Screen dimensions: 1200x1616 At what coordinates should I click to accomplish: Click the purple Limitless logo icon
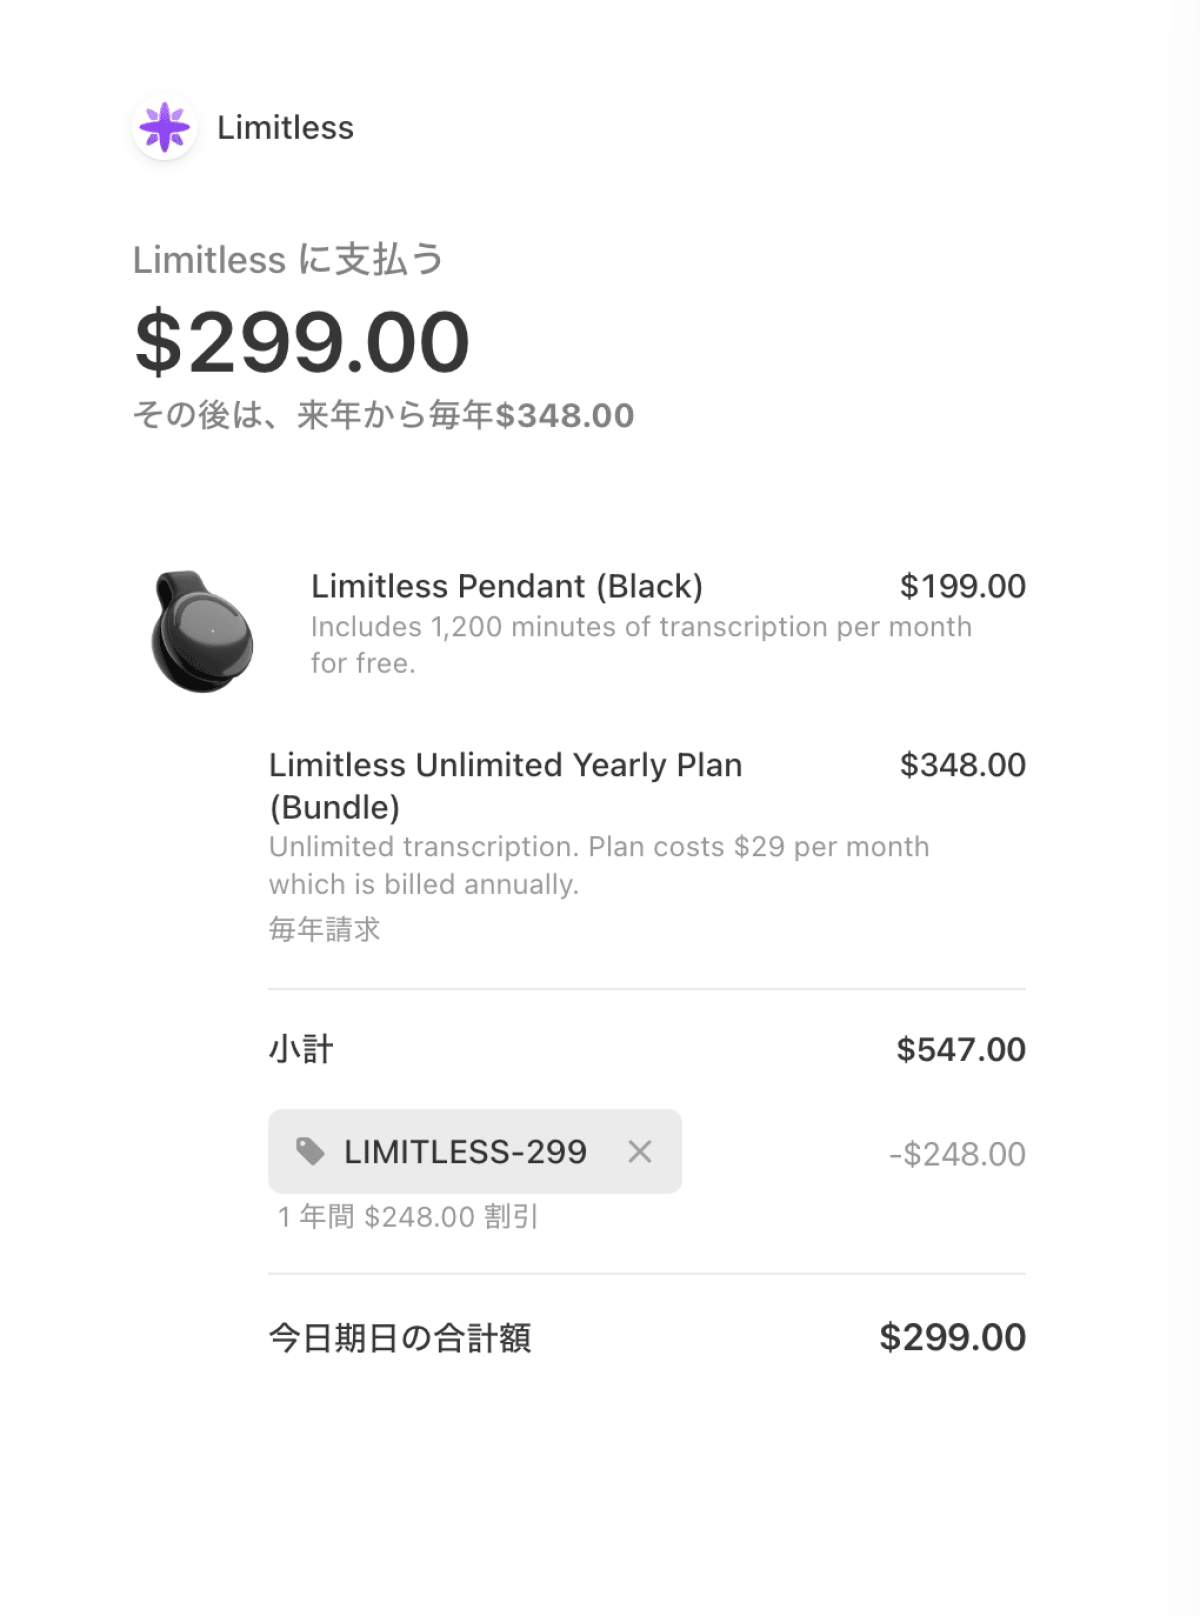click(164, 128)
